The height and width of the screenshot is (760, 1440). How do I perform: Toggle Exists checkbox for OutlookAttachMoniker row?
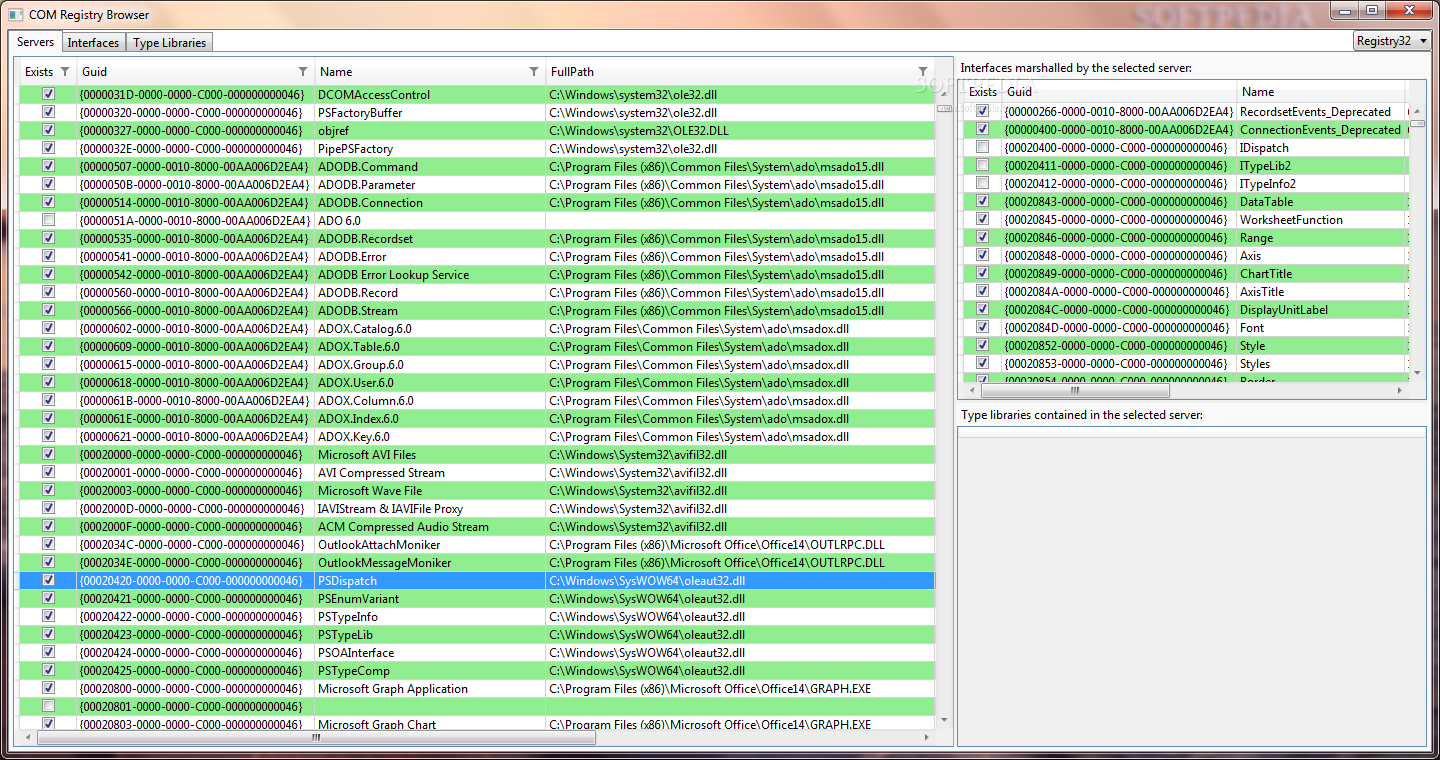(48, 544)
